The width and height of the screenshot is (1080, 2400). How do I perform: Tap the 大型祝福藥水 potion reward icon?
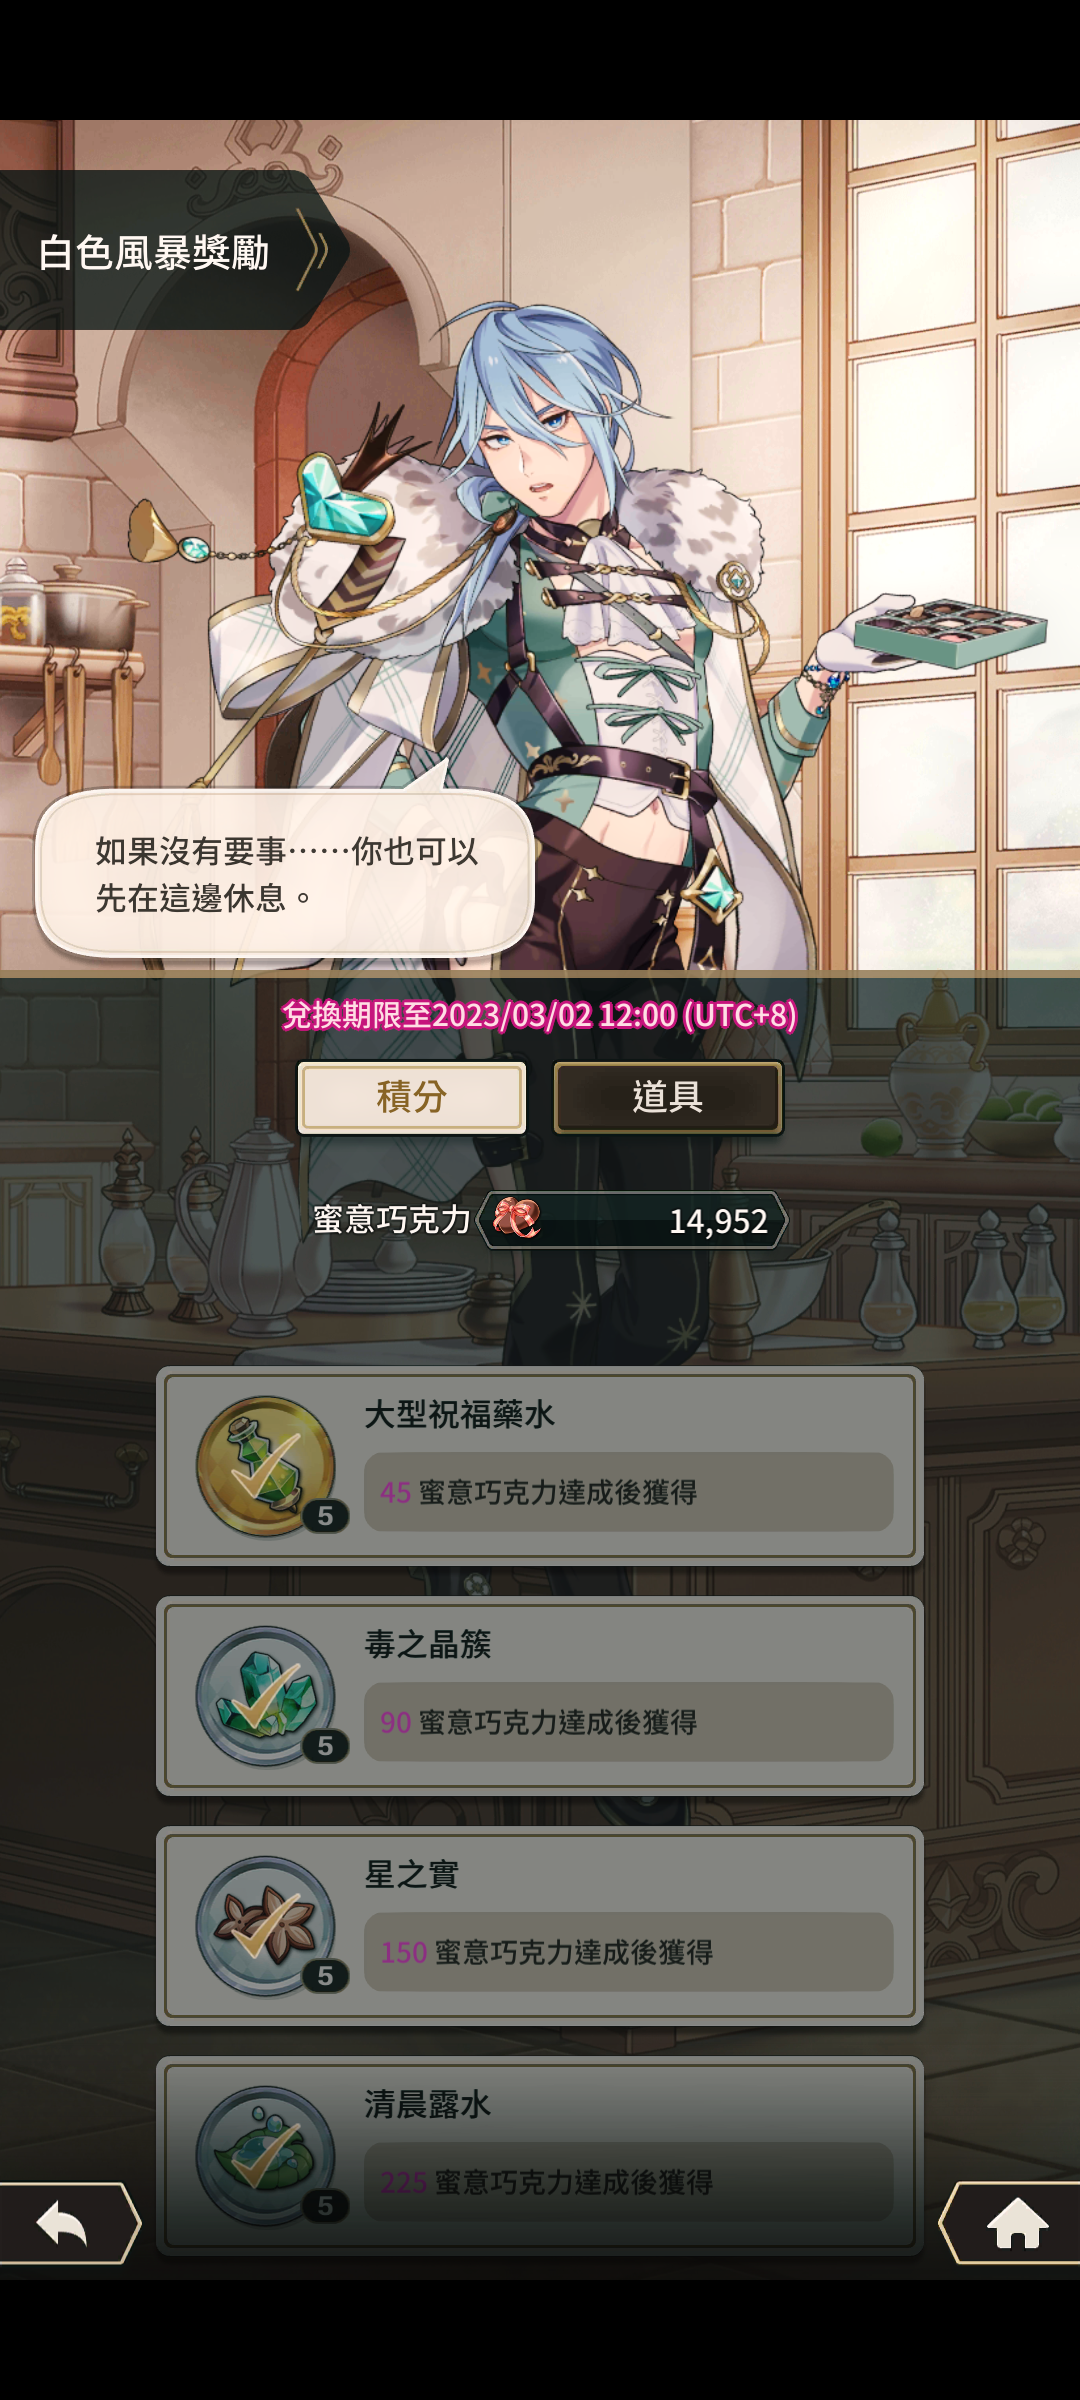coord(266,1466)
